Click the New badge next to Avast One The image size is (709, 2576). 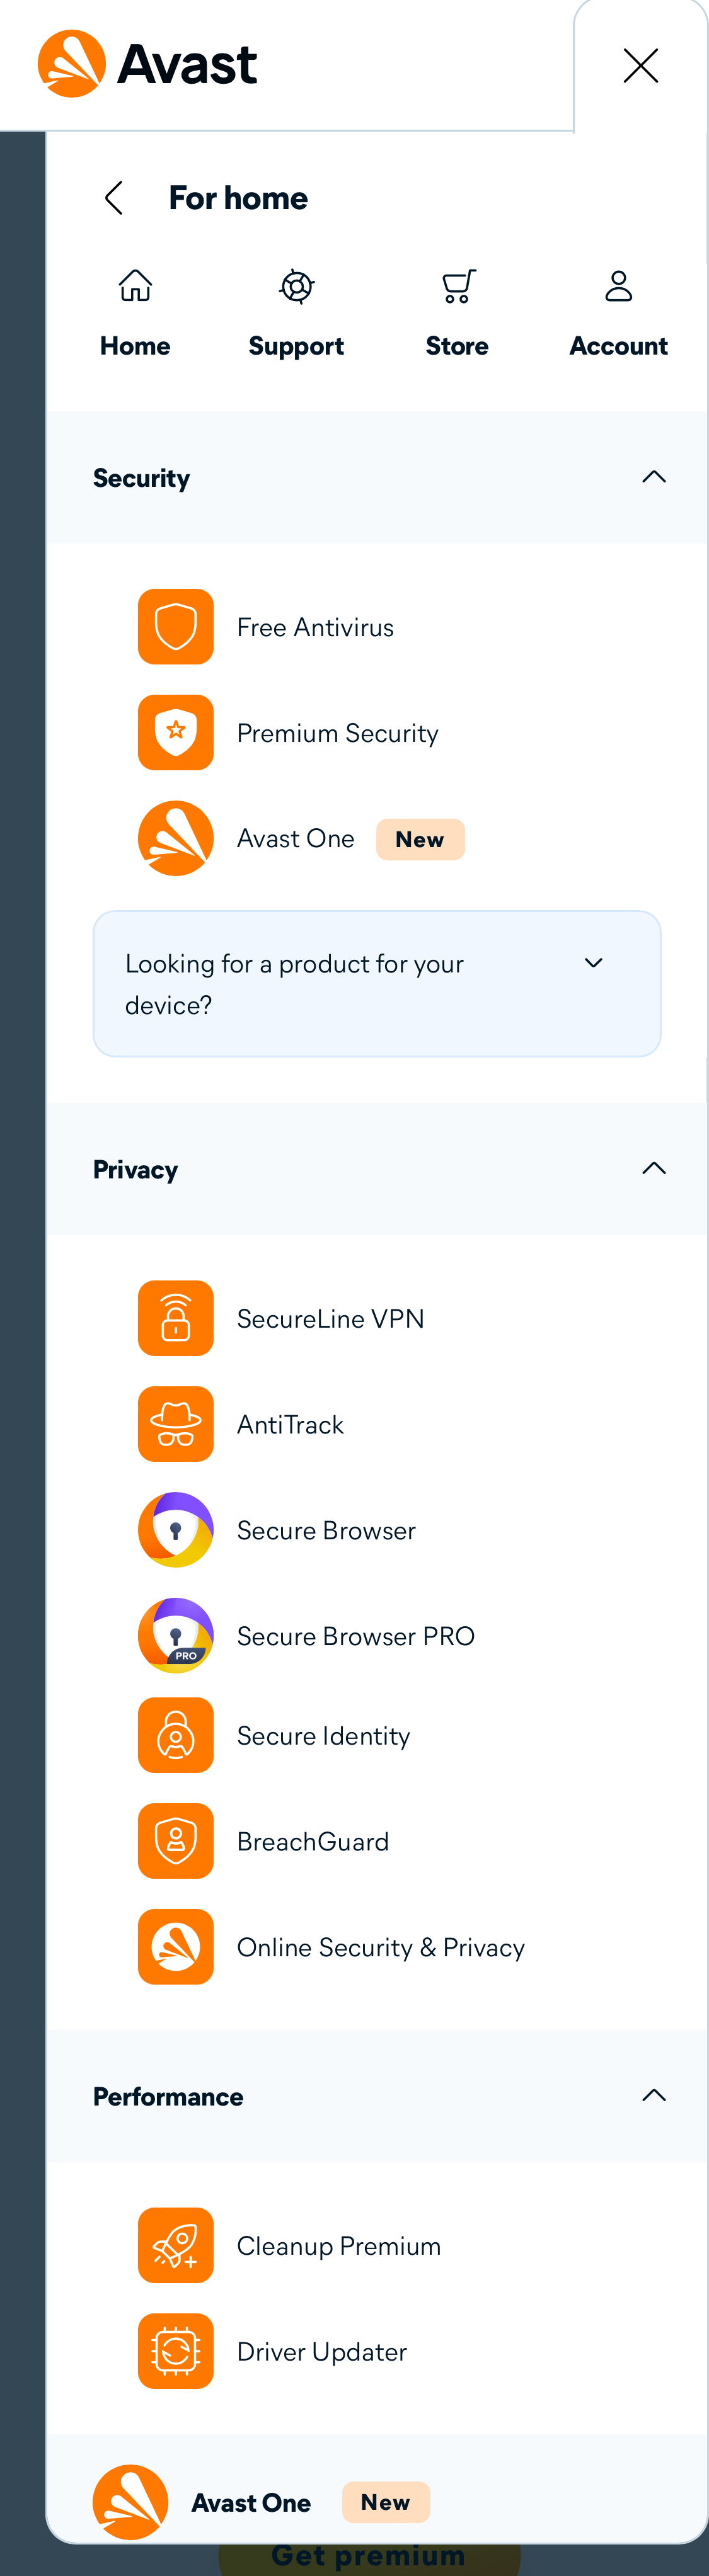420,839
